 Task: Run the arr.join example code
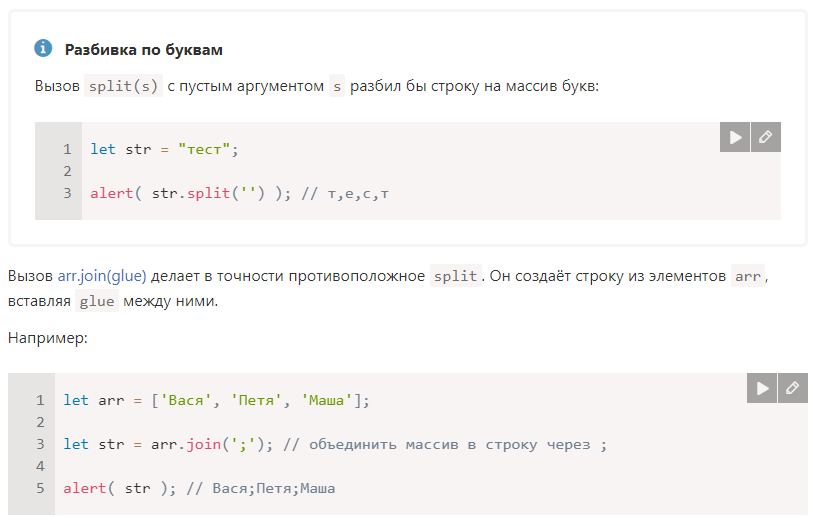[x=762, y=388]
